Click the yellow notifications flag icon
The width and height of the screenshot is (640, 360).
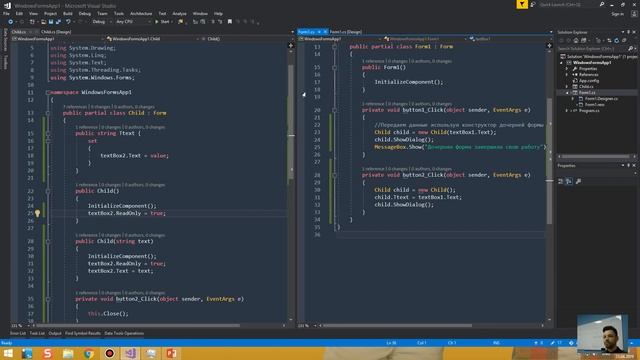tap(522, 4)
